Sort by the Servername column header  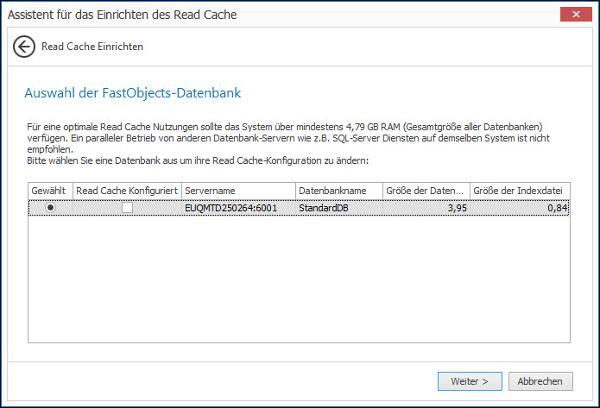[x=238, y=191]
